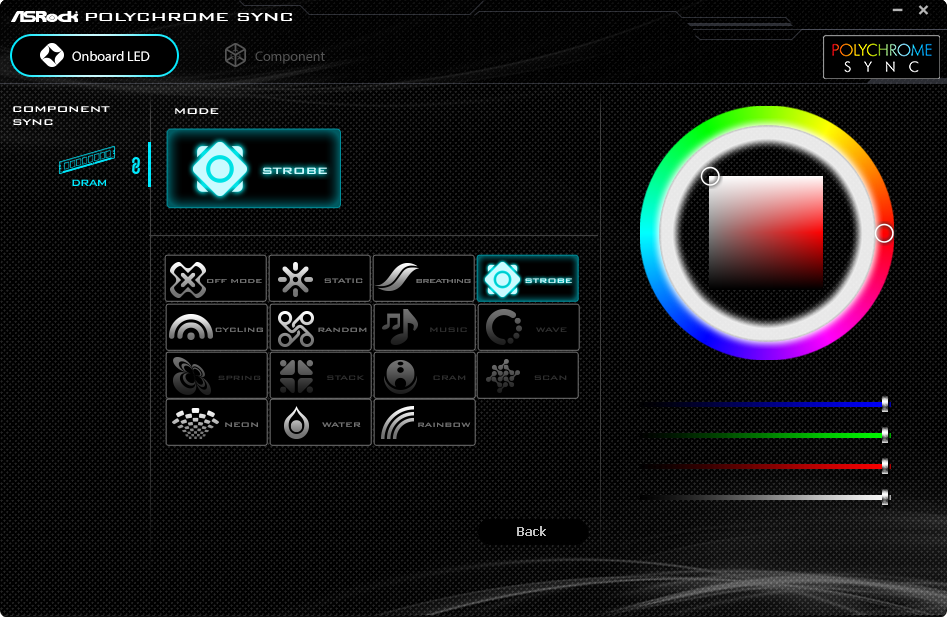
Task: Pick a color in the red gradient square
Action: point(766,232)
